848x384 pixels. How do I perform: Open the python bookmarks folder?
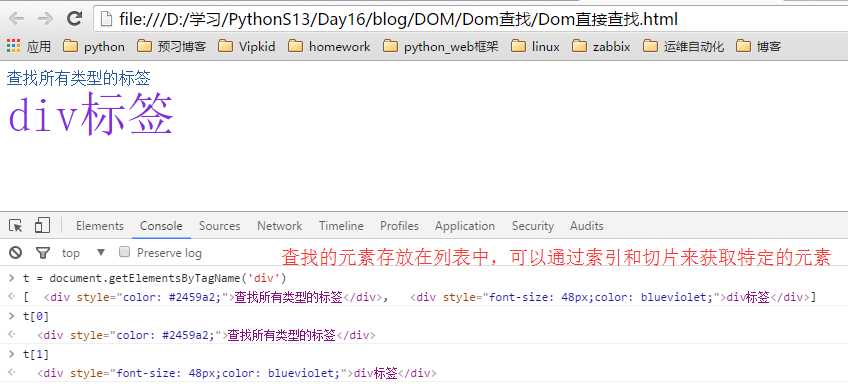pos(94,47)
